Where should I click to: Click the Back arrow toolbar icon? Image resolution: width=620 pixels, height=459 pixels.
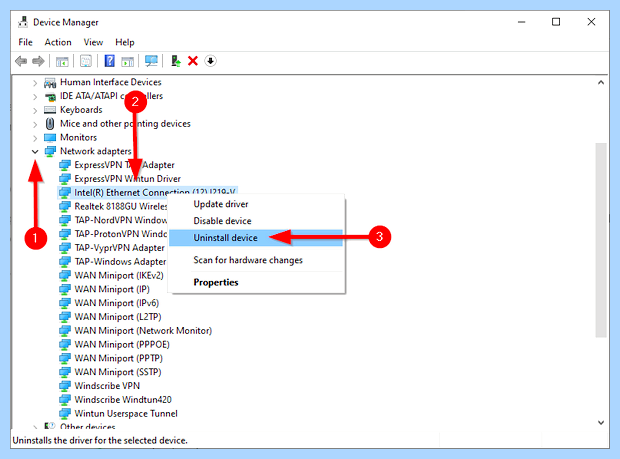21,61
